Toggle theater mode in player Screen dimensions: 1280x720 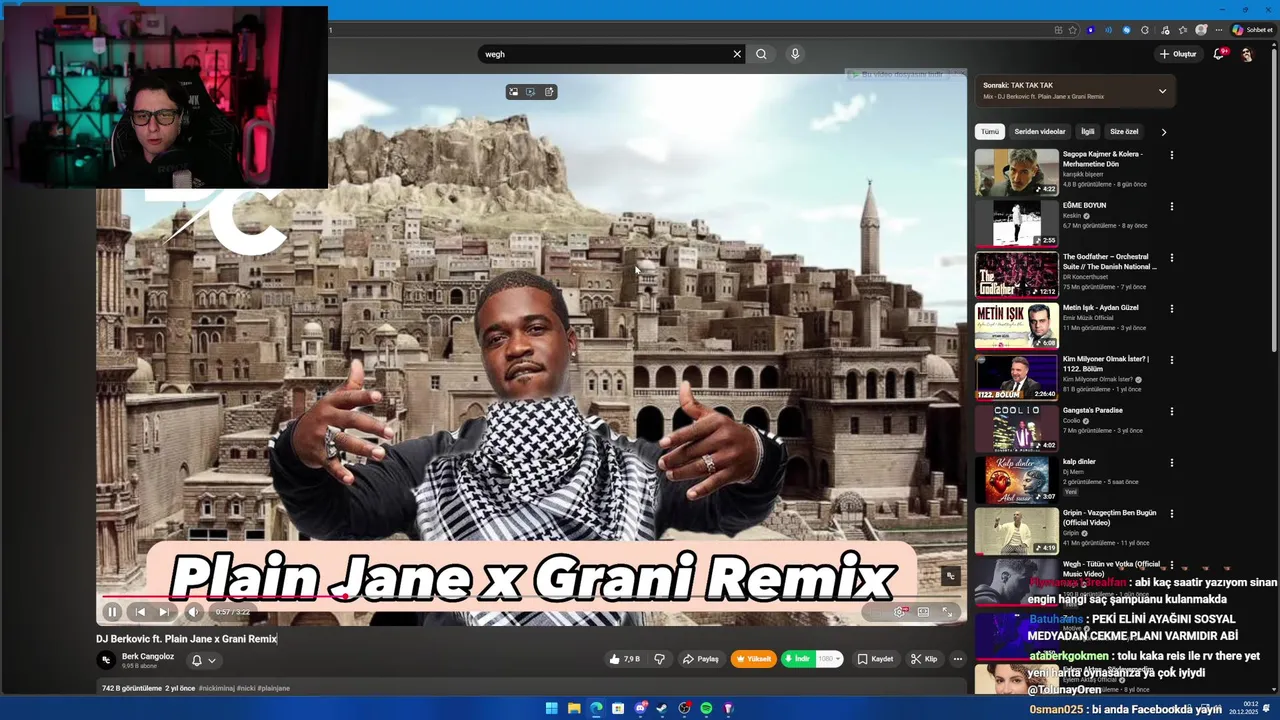point(923,612)
